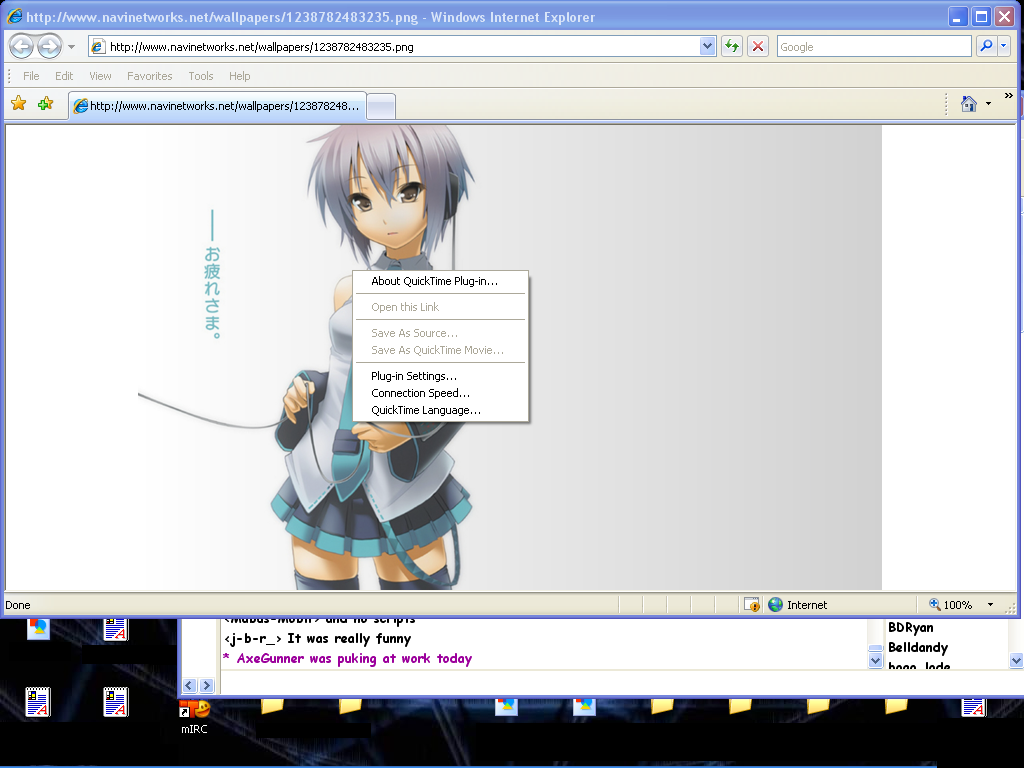This screenshot has width=1024, height=768.
Task: Stop loading with the red X icon
Action: (x=758, y=46)
